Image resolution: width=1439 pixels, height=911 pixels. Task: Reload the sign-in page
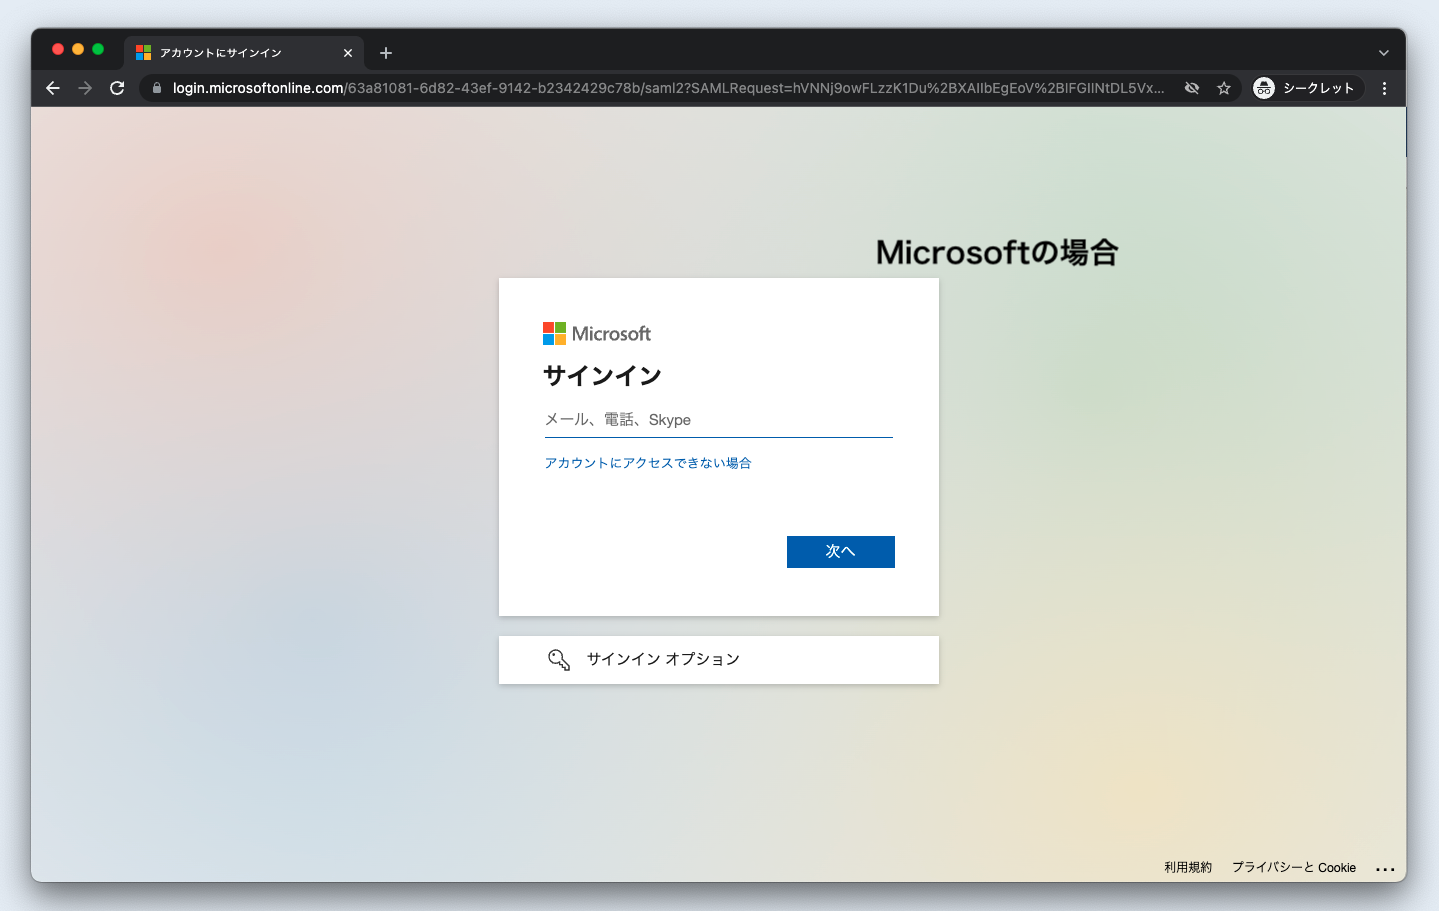pyautogui.click(x=116, y=88)
